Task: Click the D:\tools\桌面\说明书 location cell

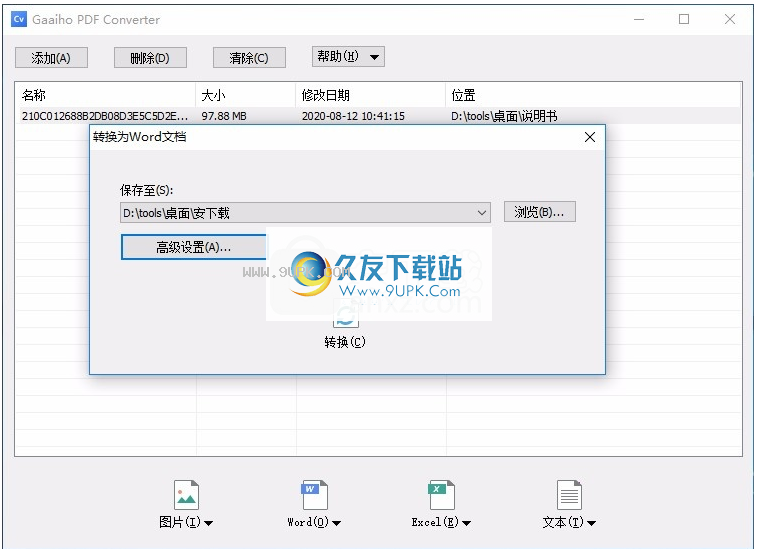Action: (504, 116)
